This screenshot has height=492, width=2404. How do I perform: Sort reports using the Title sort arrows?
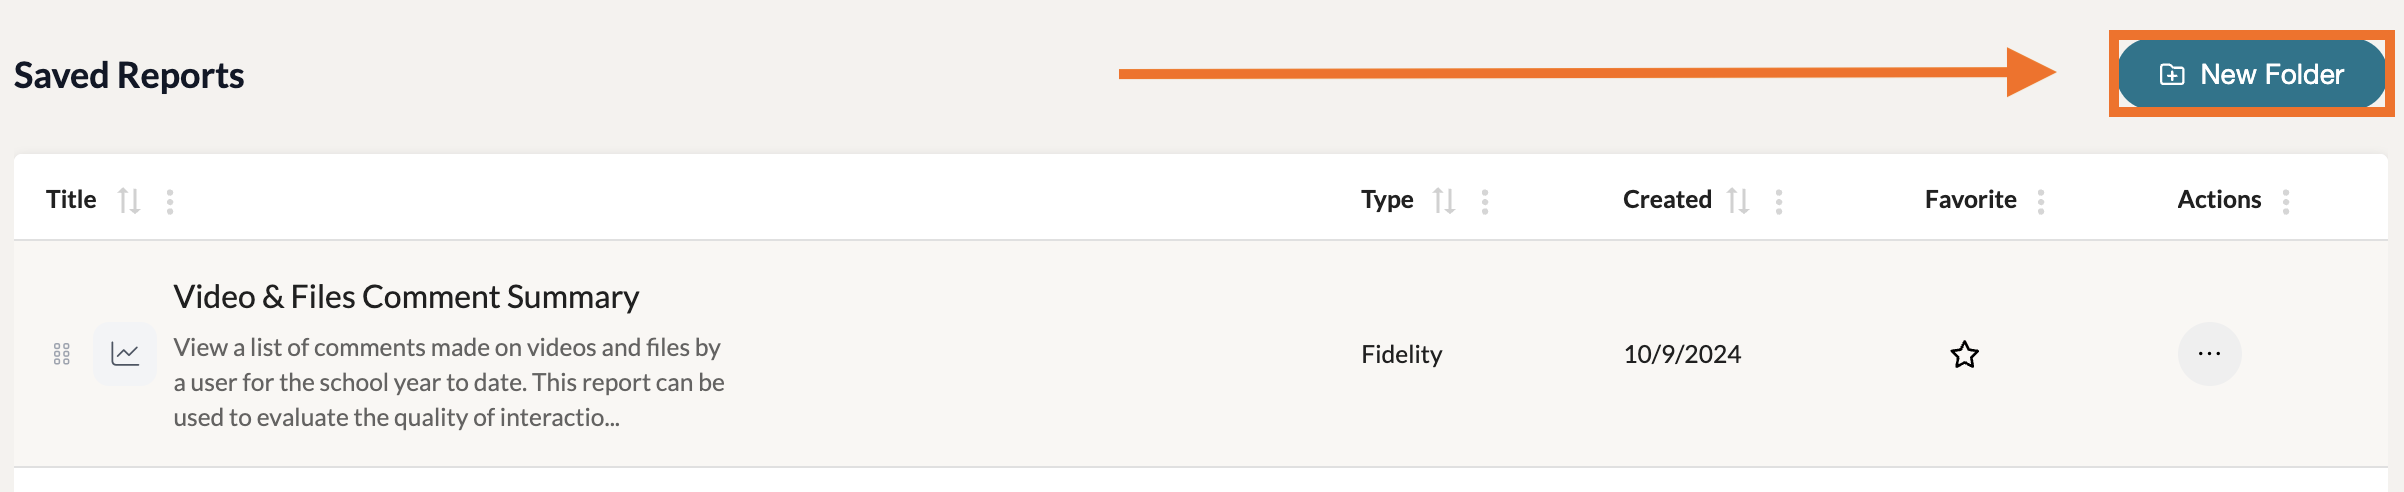tap(129, 201)
